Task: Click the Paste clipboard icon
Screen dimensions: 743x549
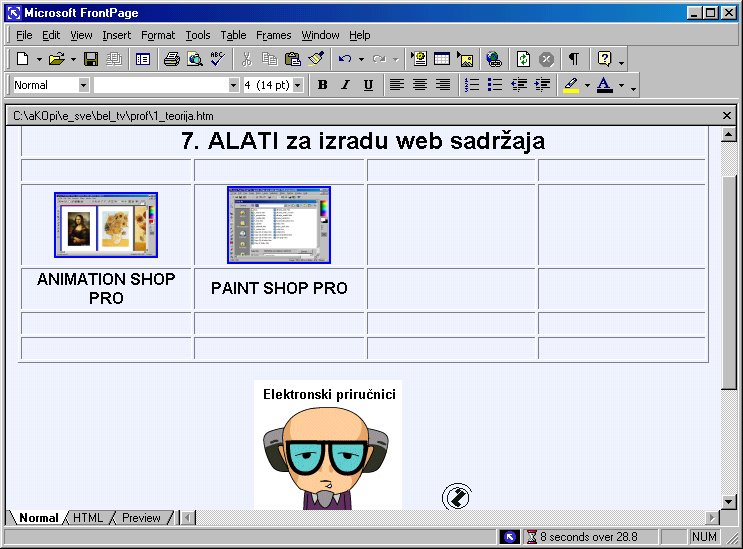Action: [293, 59]
